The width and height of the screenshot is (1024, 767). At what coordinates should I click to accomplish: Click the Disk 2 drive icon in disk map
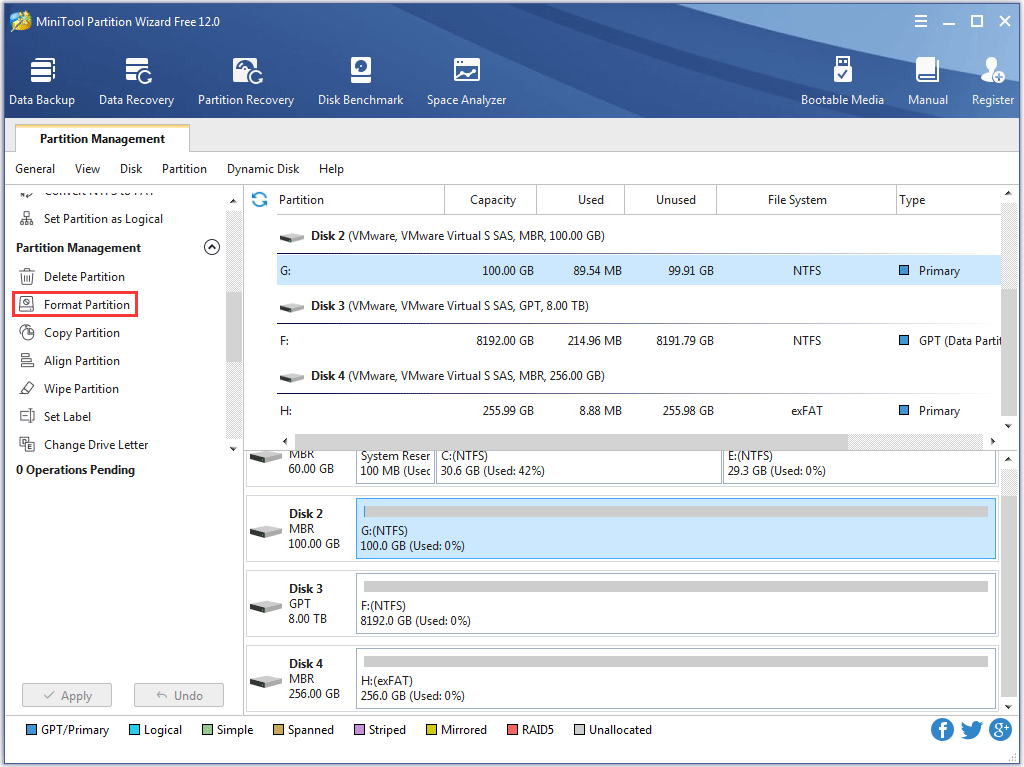(266, 531)
